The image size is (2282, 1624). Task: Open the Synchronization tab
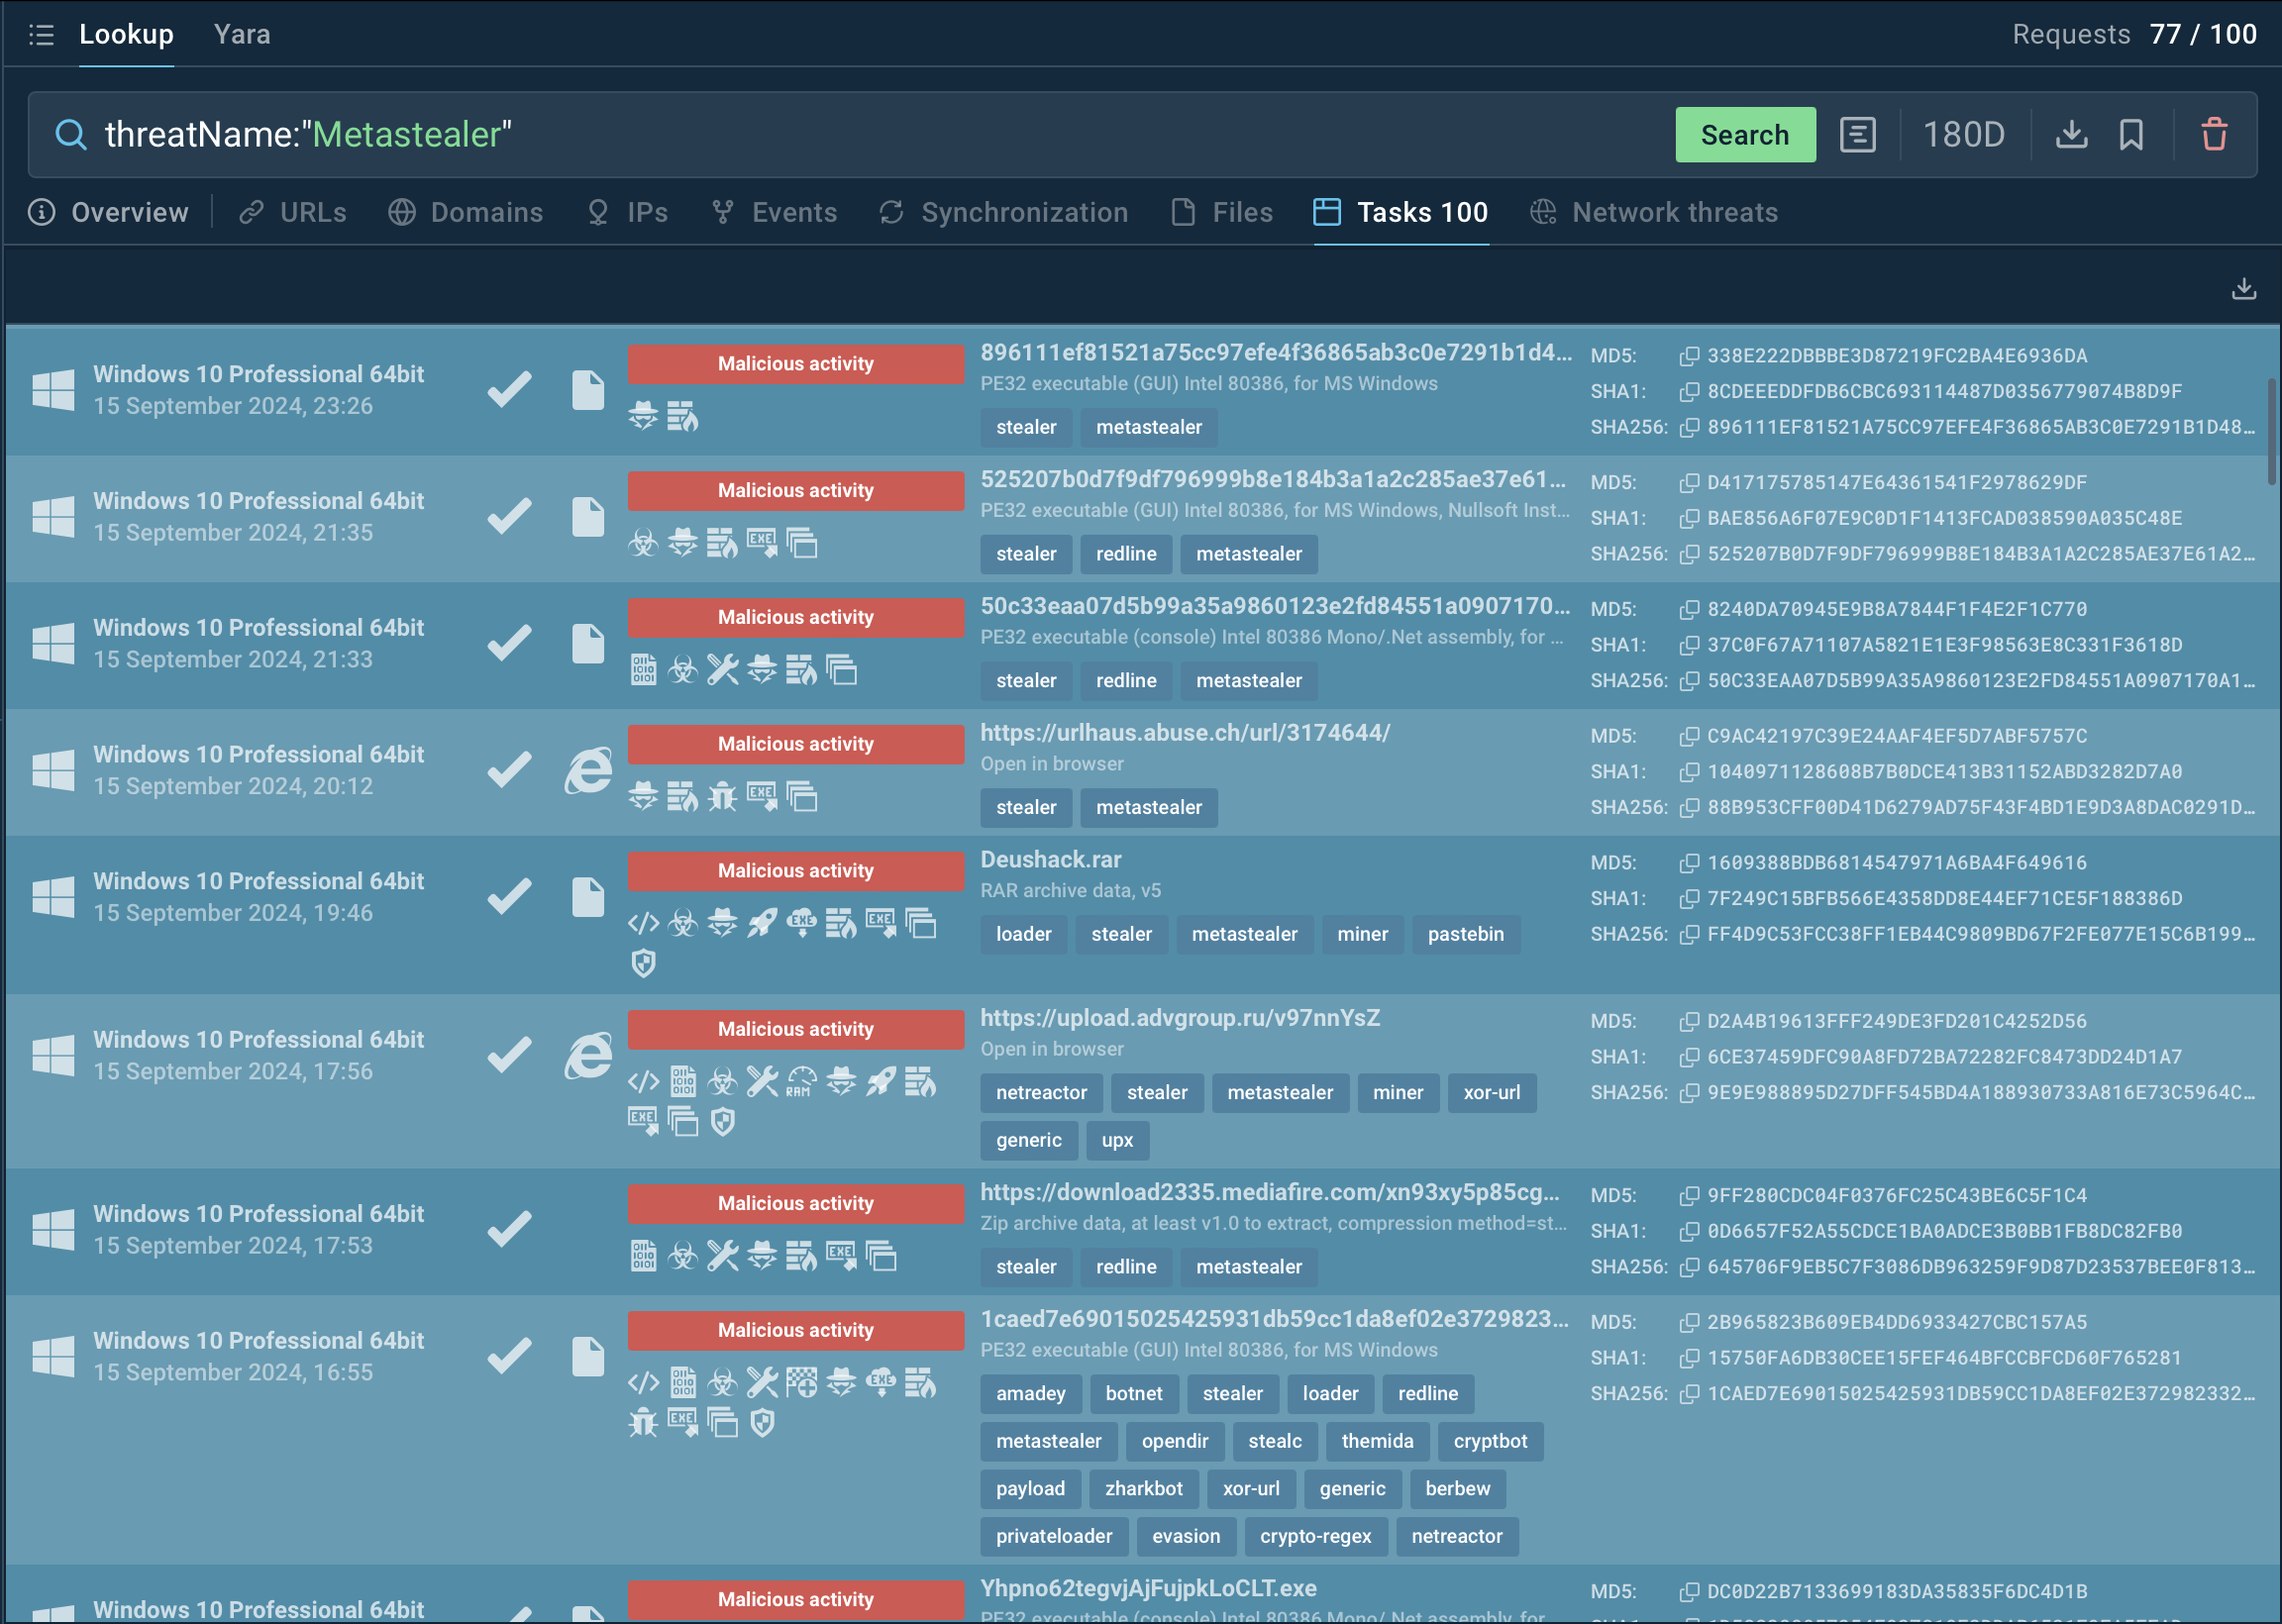click(x=1004, y=212)
